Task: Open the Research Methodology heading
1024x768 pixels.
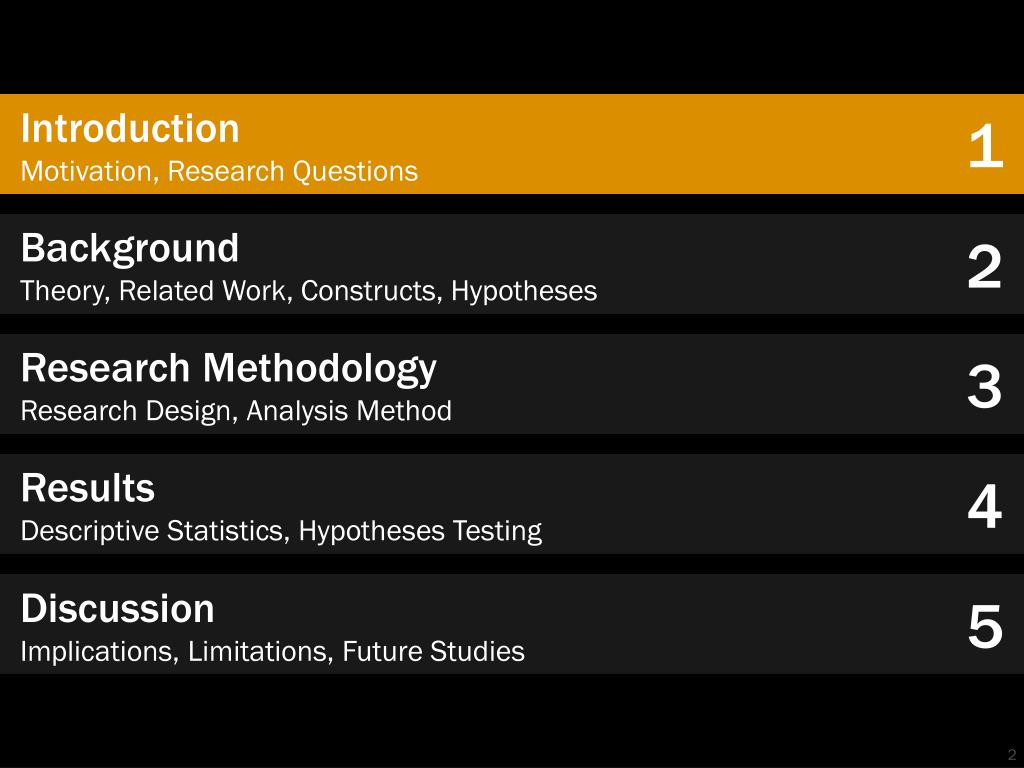Action: click(229, 369)
